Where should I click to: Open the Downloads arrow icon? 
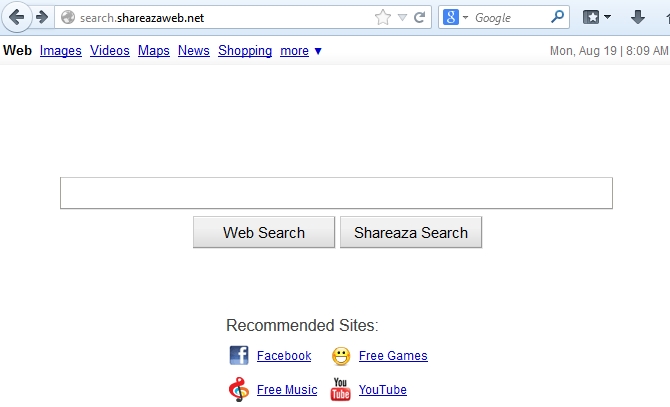(638, 17)
